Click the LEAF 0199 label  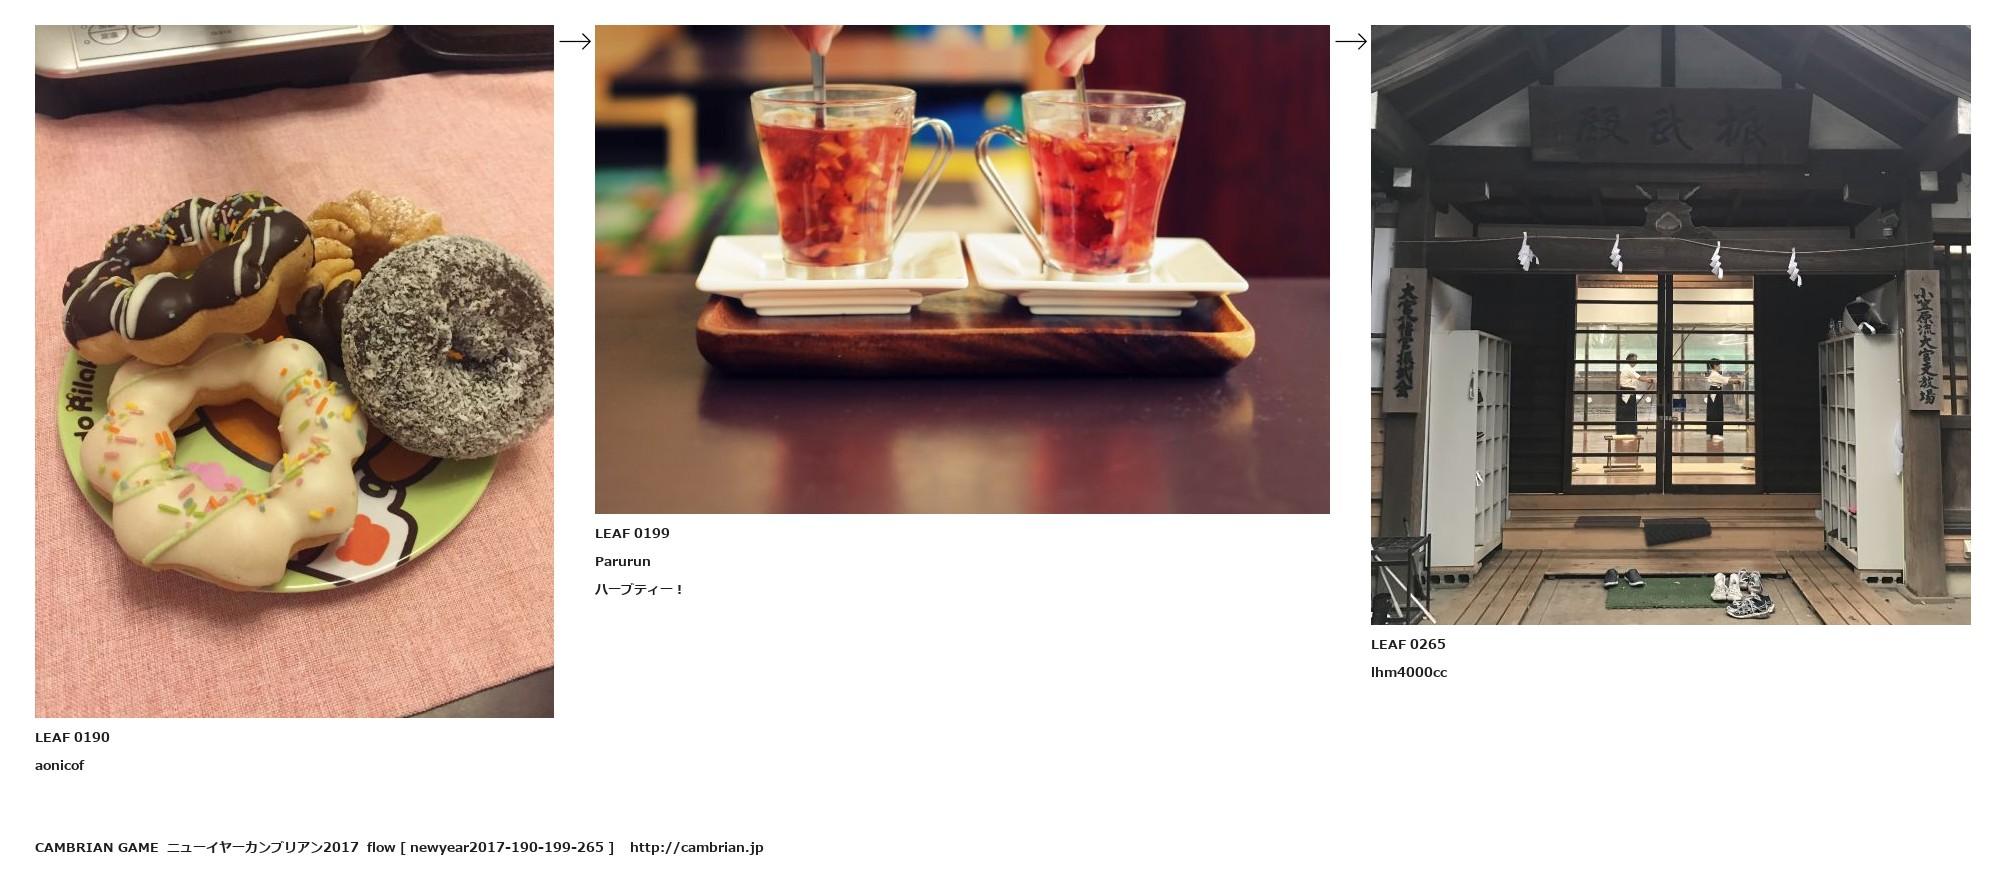coord(632,533)
